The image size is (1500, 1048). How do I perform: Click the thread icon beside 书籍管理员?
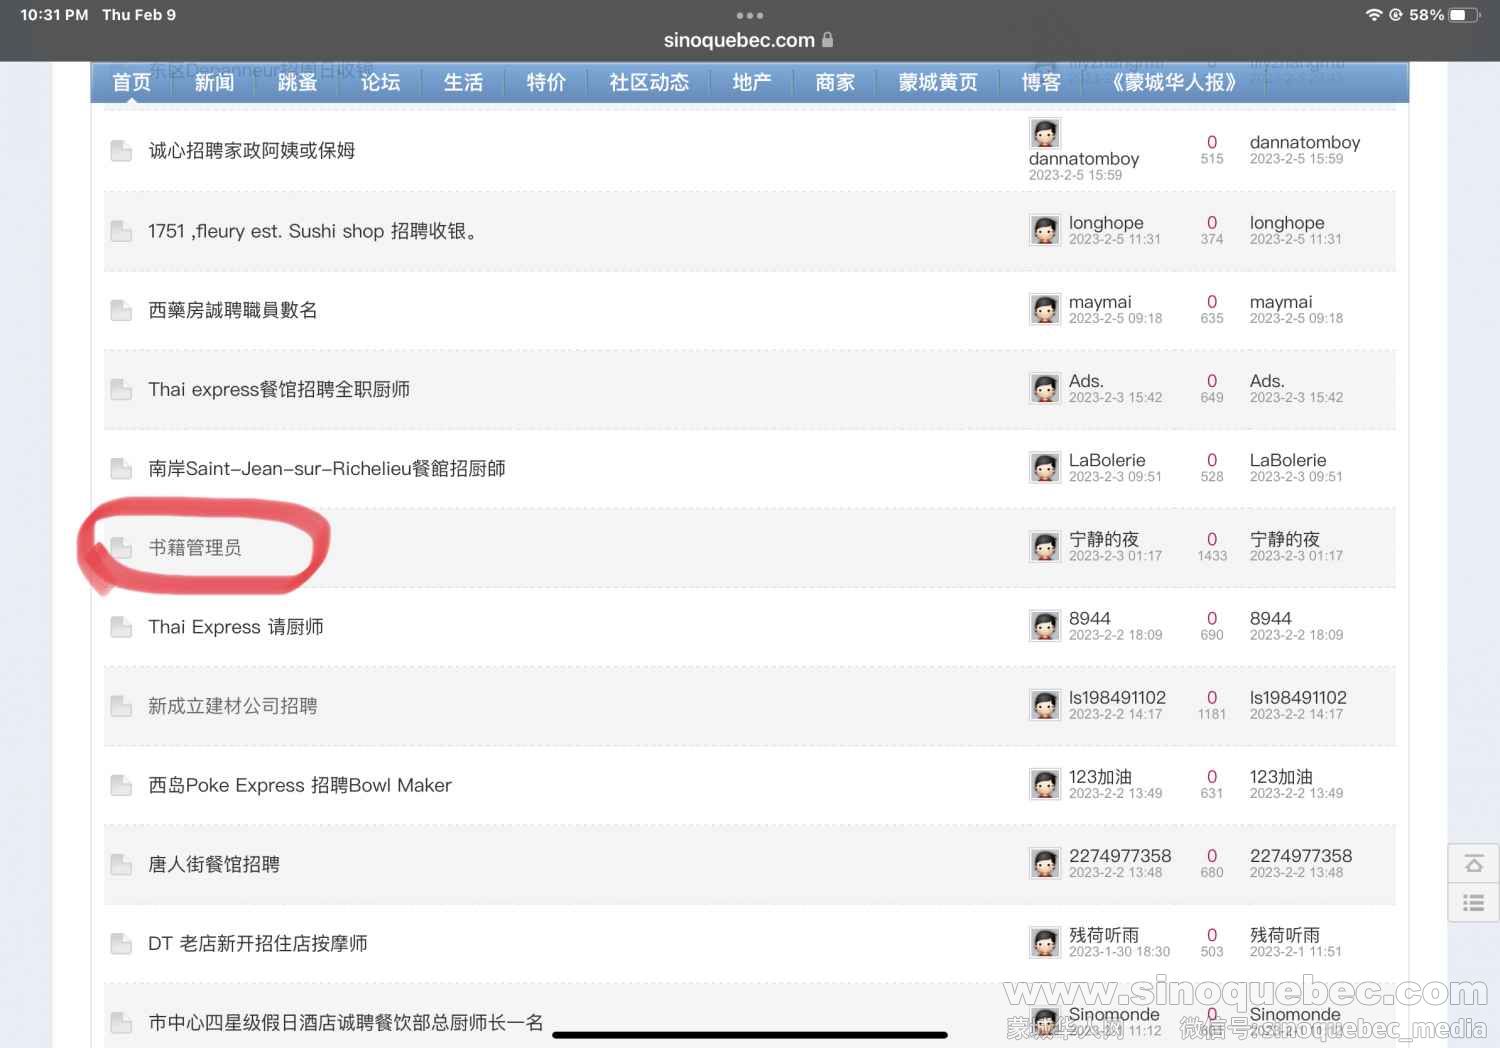121,547
